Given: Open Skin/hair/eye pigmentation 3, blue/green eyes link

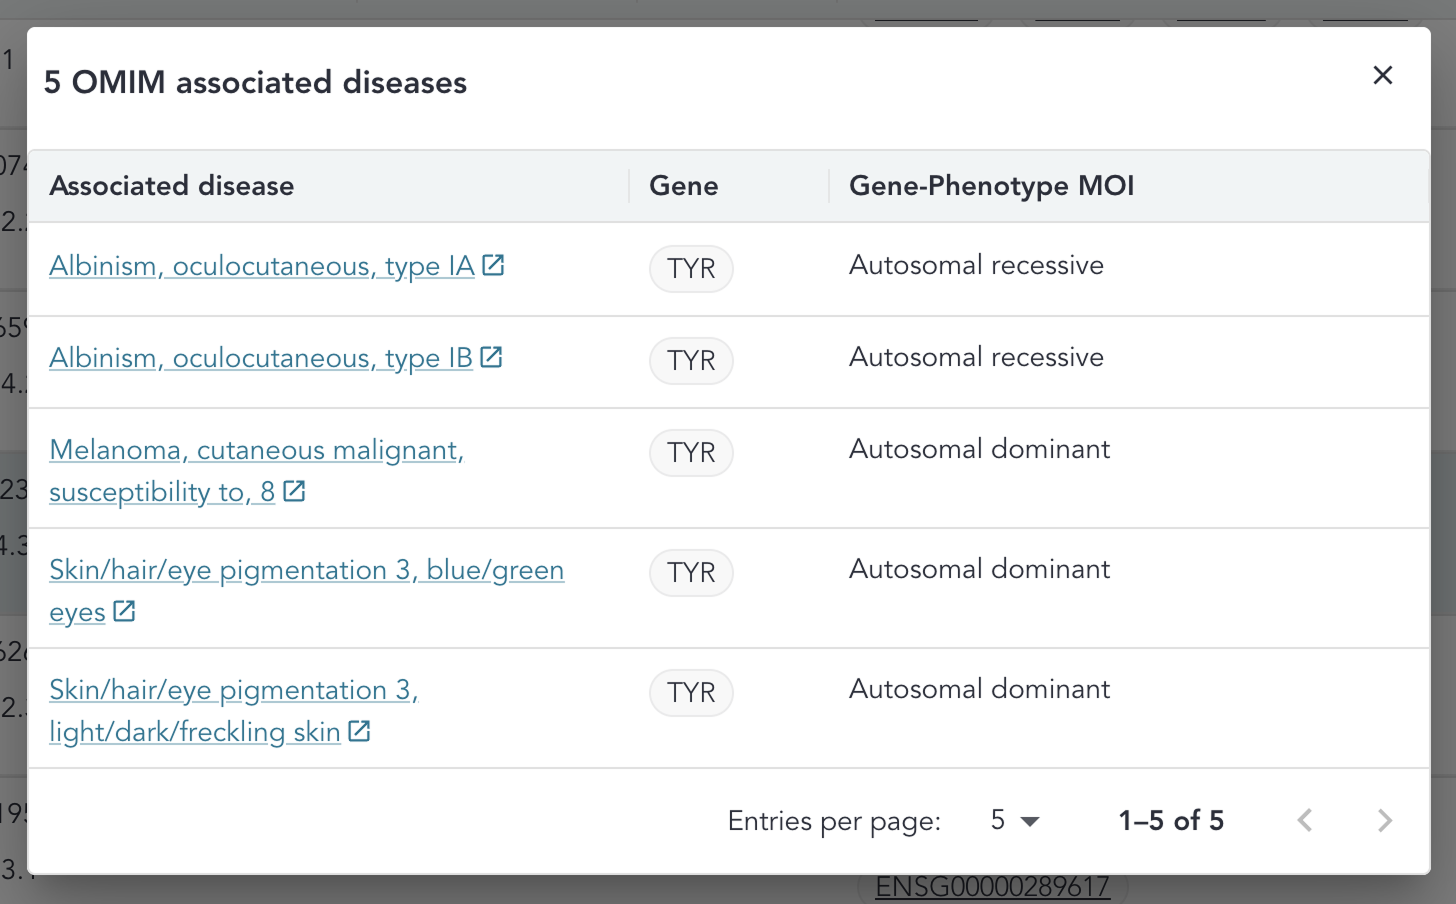Looking at the screenshot, I should (x=306, y=570).
